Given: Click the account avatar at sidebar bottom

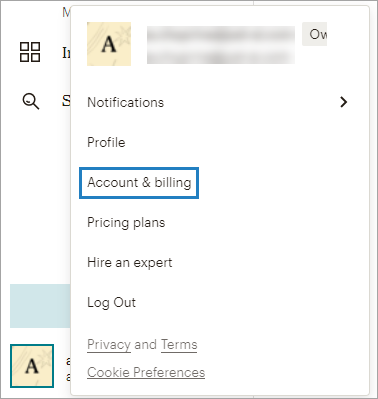Looking at the screenshot, I should point(32,366).
